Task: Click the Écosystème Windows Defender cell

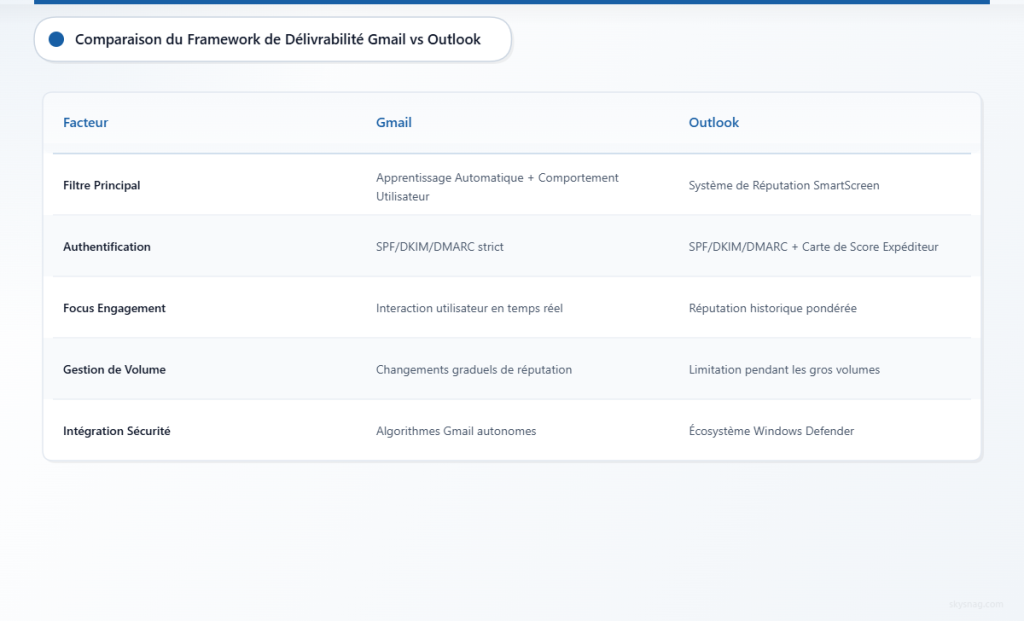Action: click(770, 431)
